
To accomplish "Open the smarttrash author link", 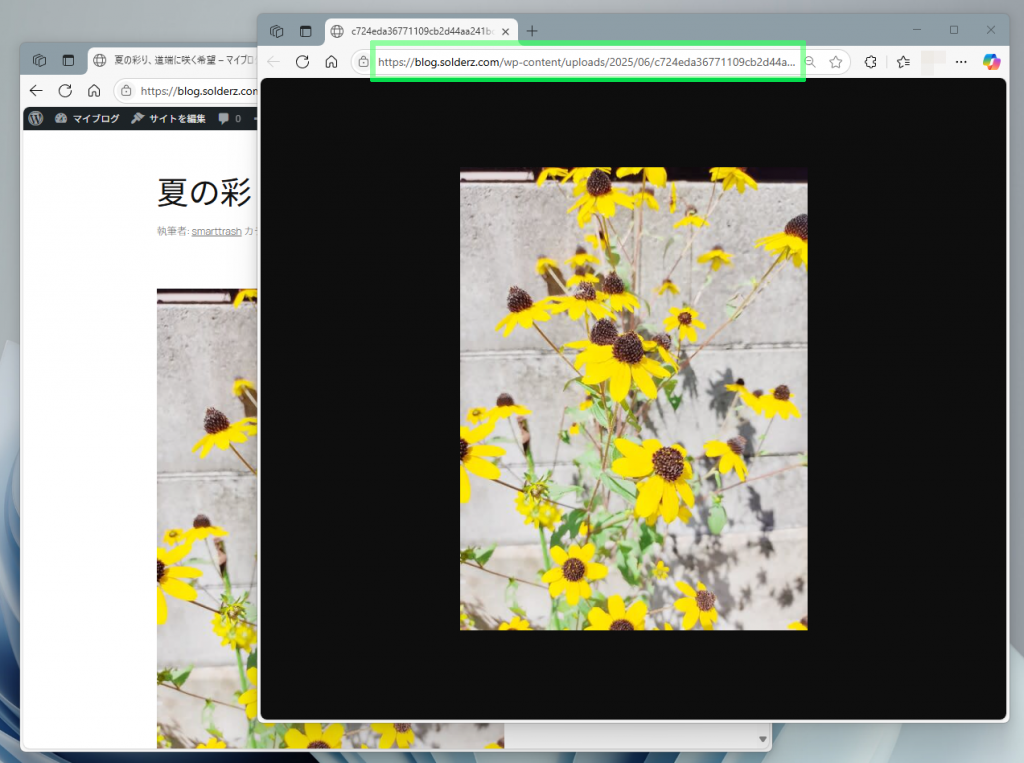I will [217, 231].
